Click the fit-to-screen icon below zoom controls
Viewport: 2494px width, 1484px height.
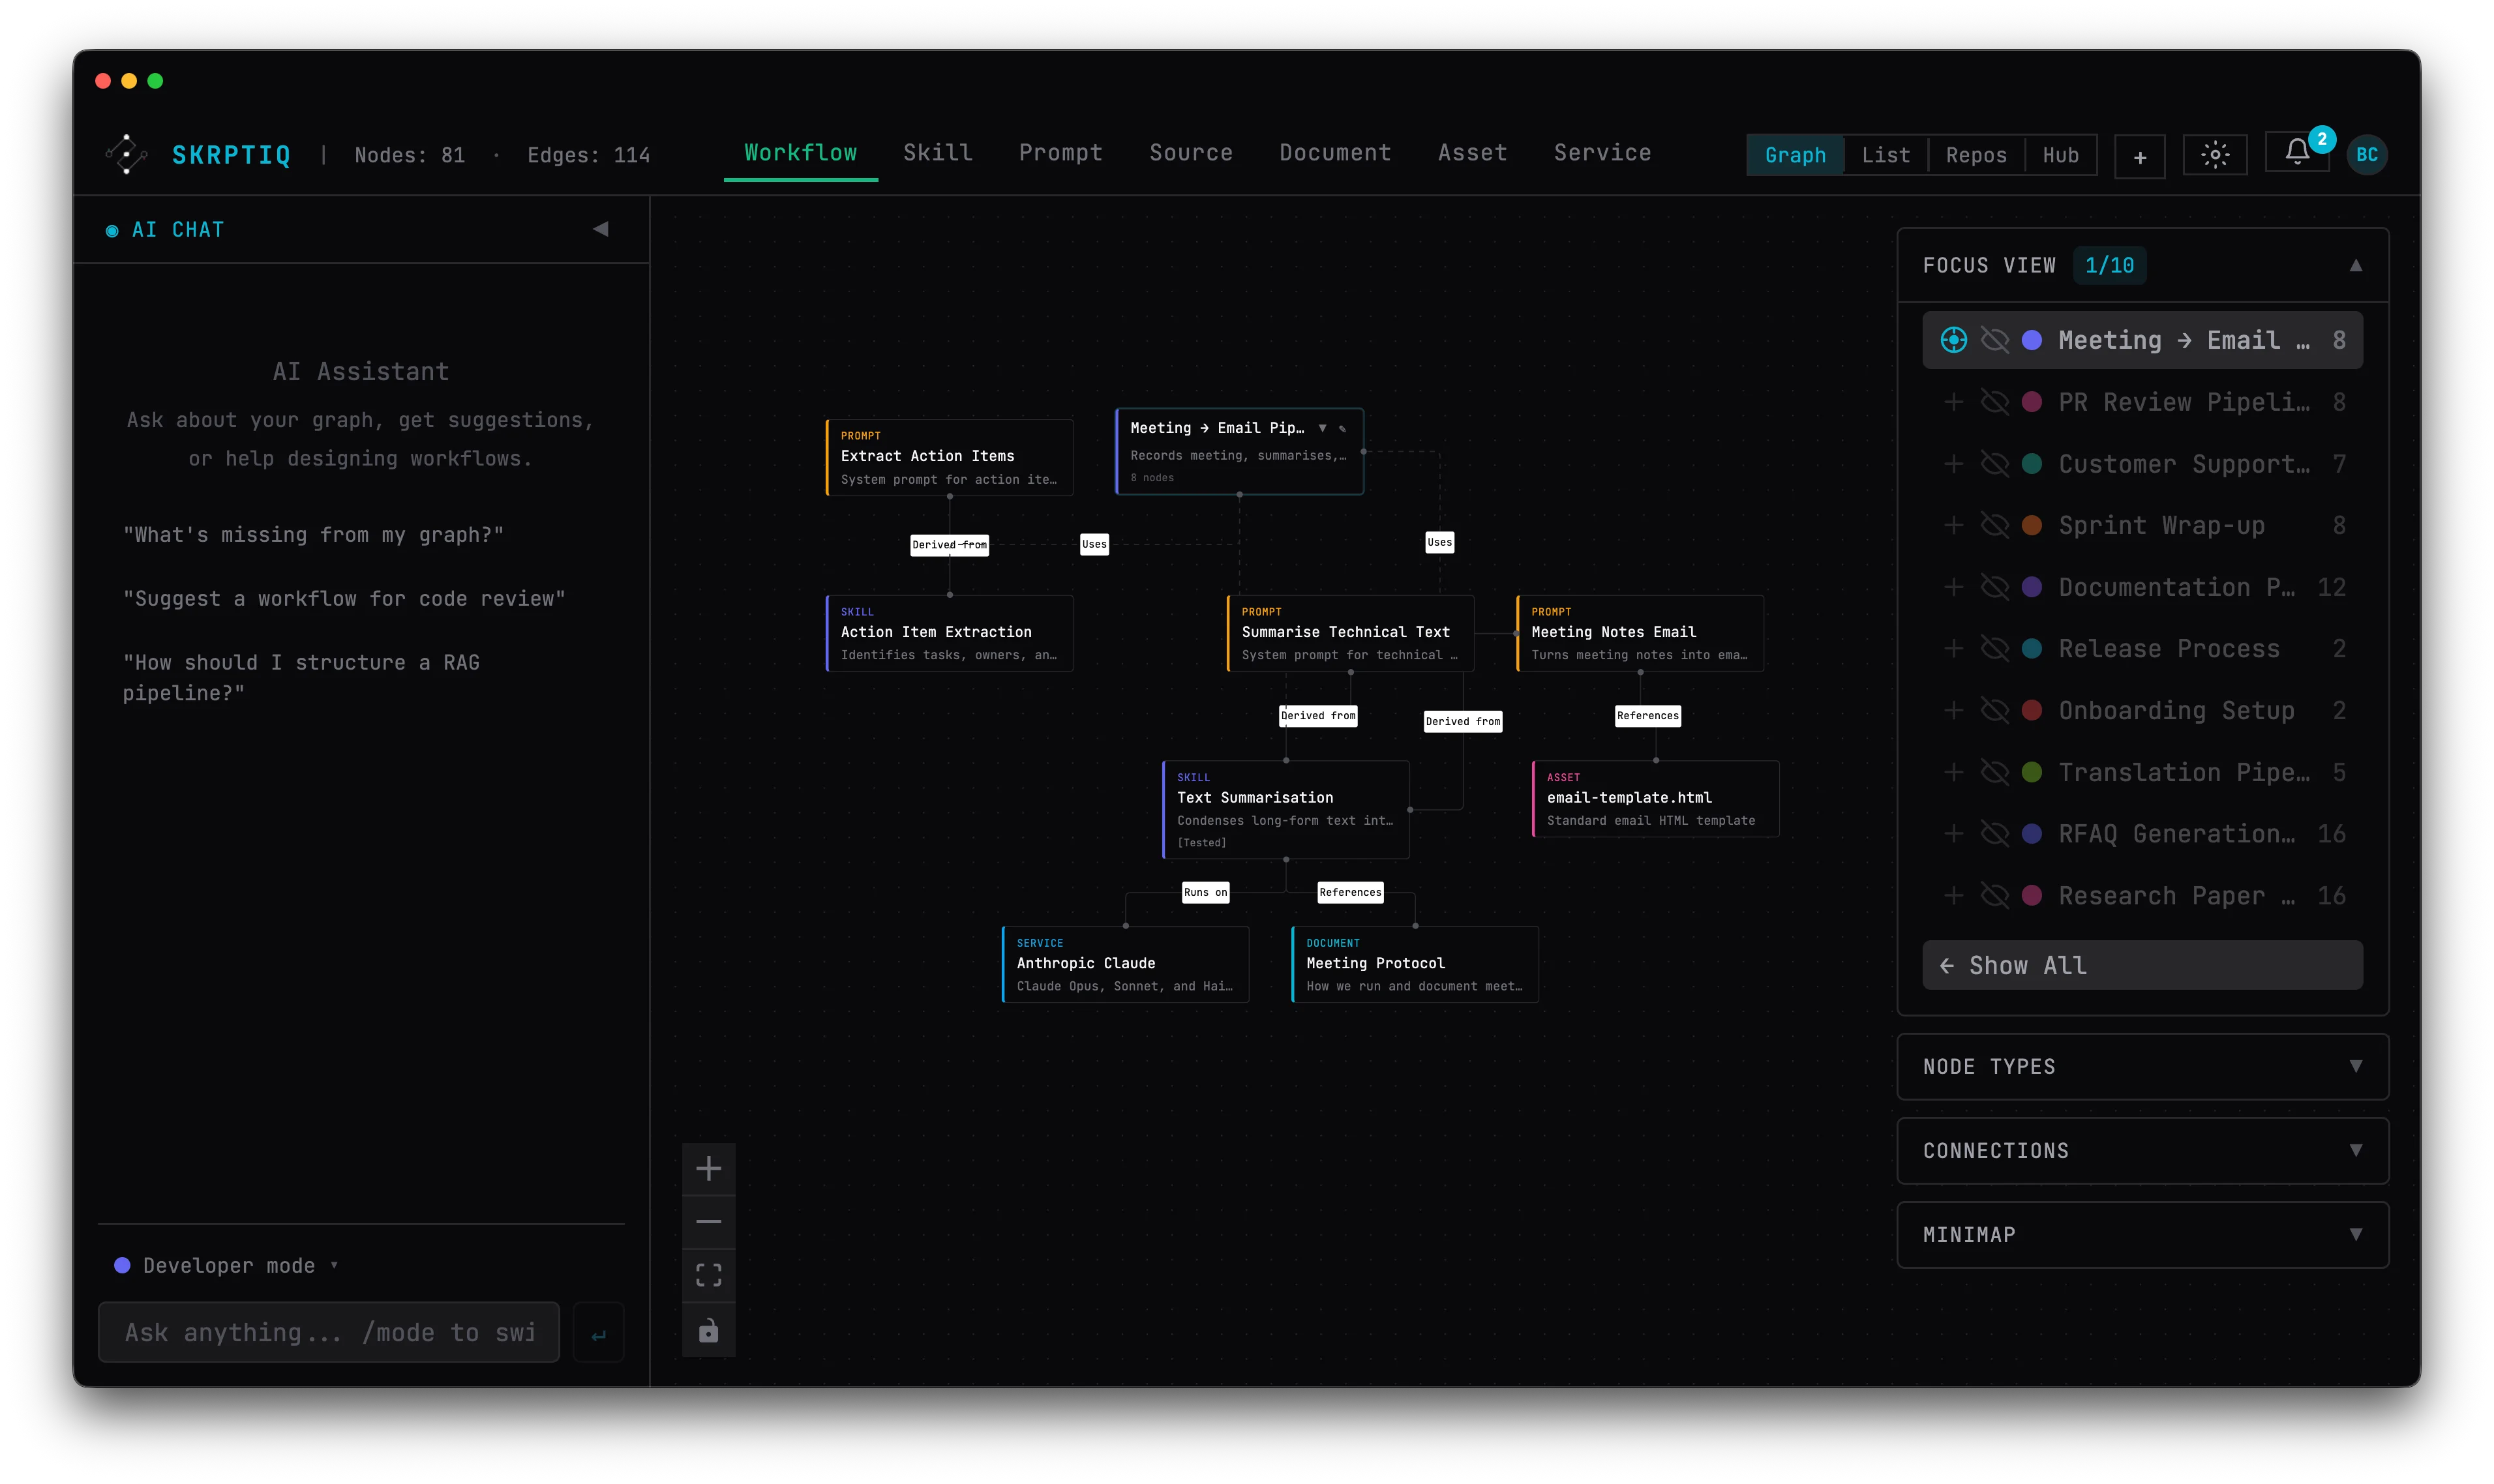click(x=708, y=1274)
